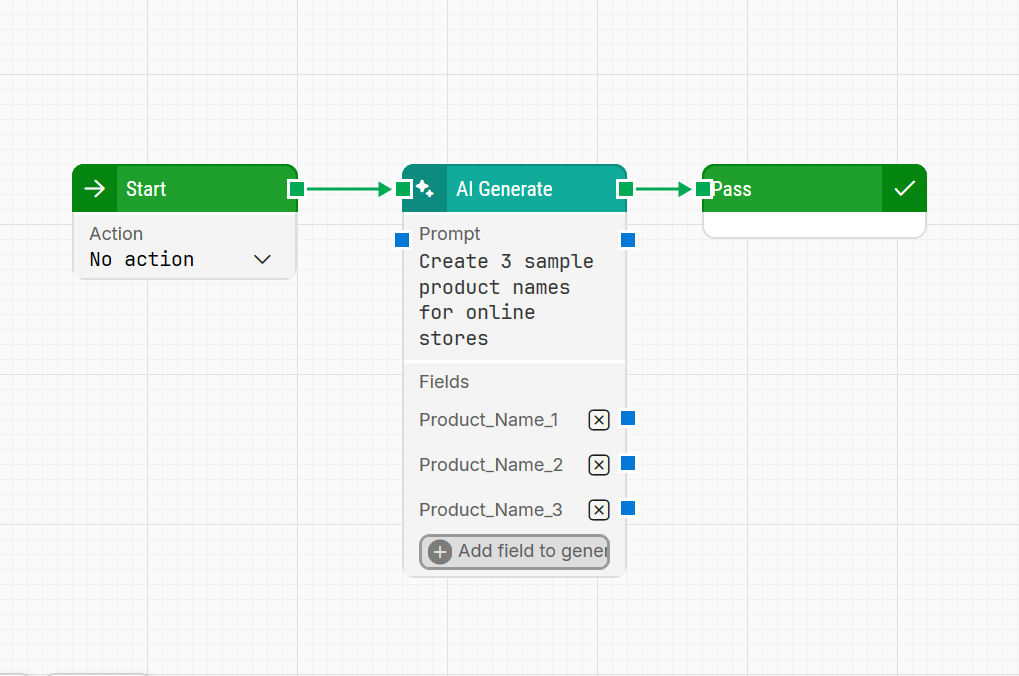Remove the Product_Name_1 field

[599, 420]
